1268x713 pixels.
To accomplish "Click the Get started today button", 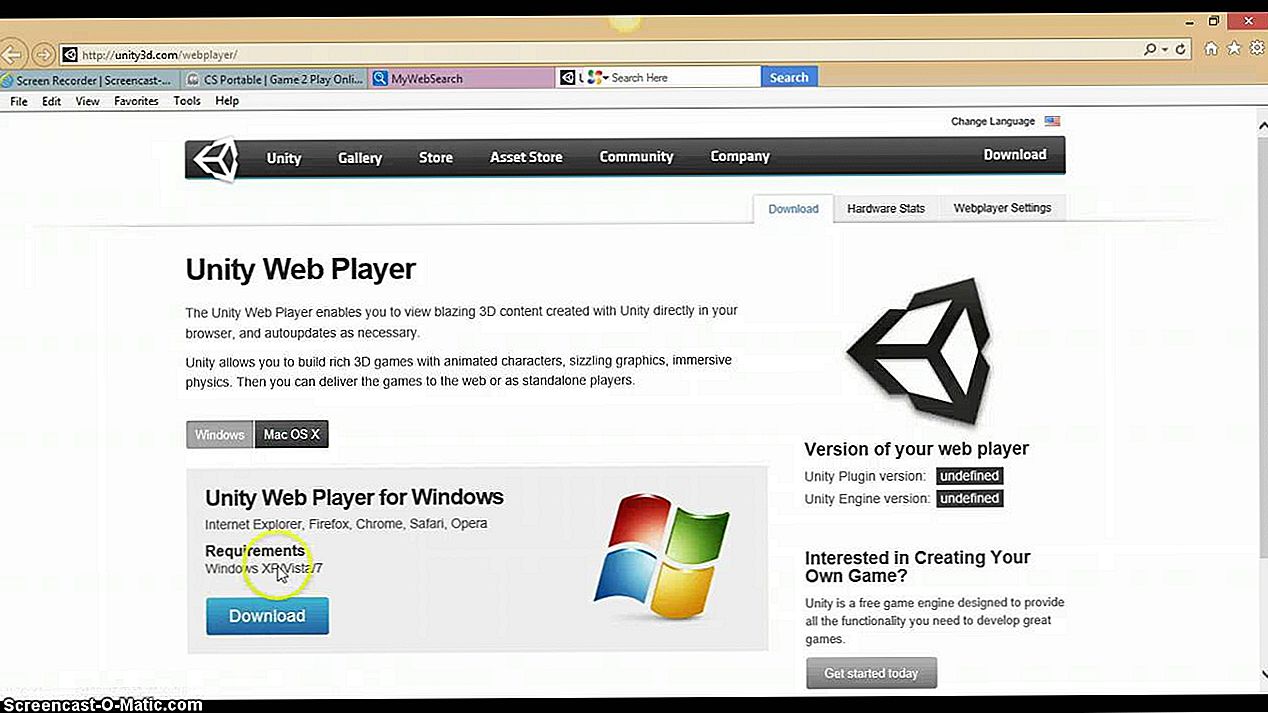I will pos(871,673).
